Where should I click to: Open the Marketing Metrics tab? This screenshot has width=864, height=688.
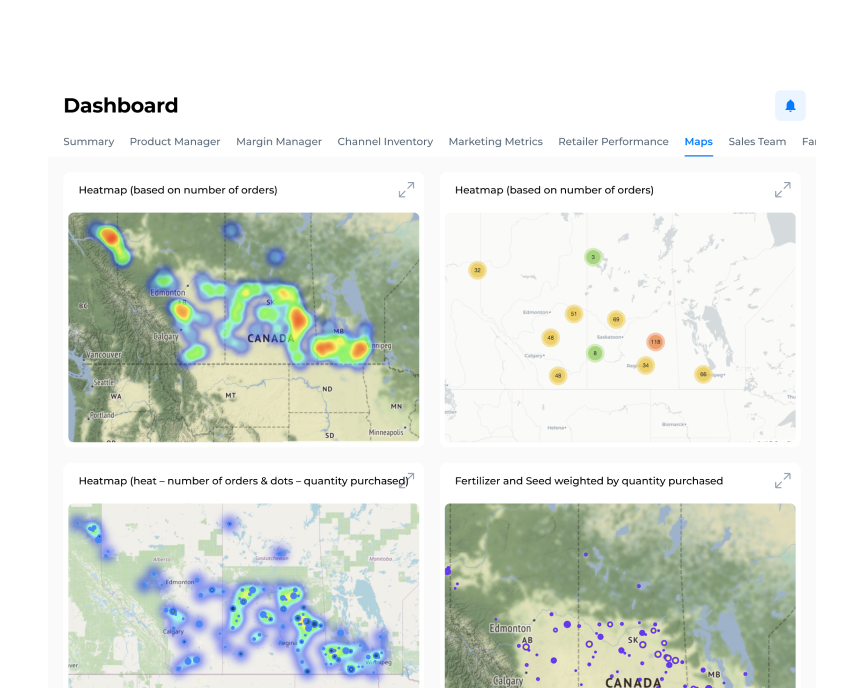(495, 142)
